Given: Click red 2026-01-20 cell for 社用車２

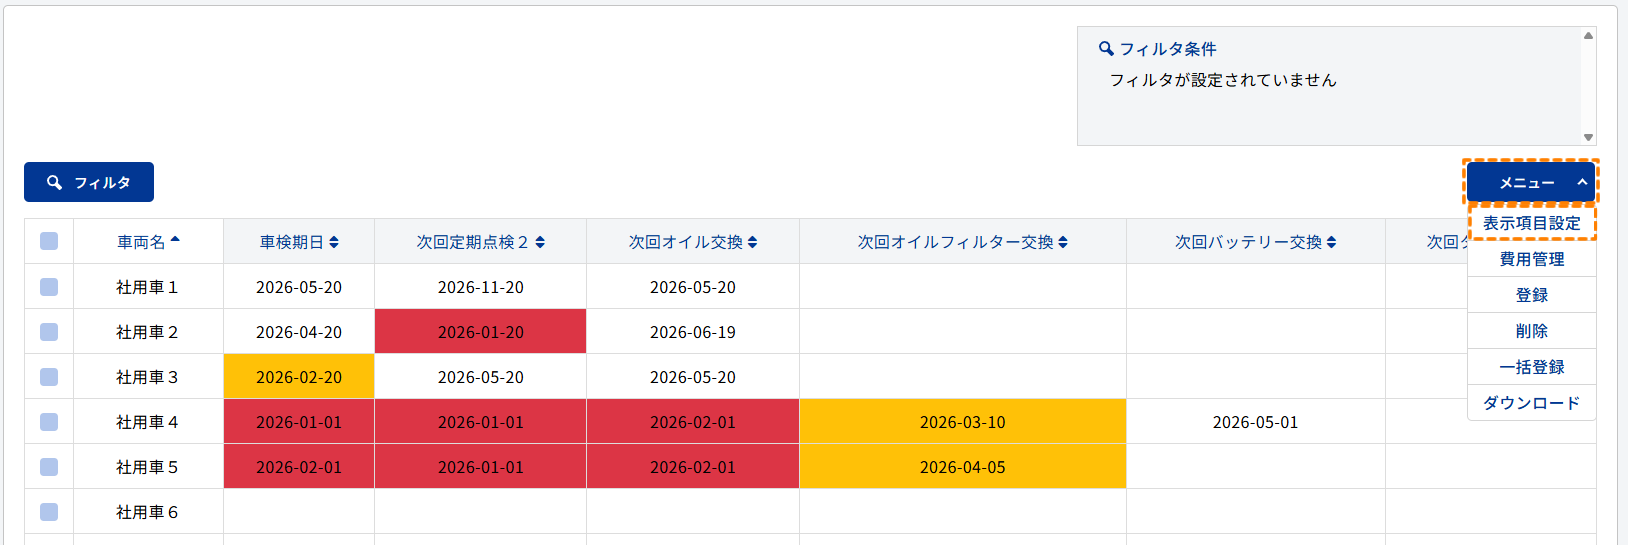Looking at the screenshot, I should (480, 332).
